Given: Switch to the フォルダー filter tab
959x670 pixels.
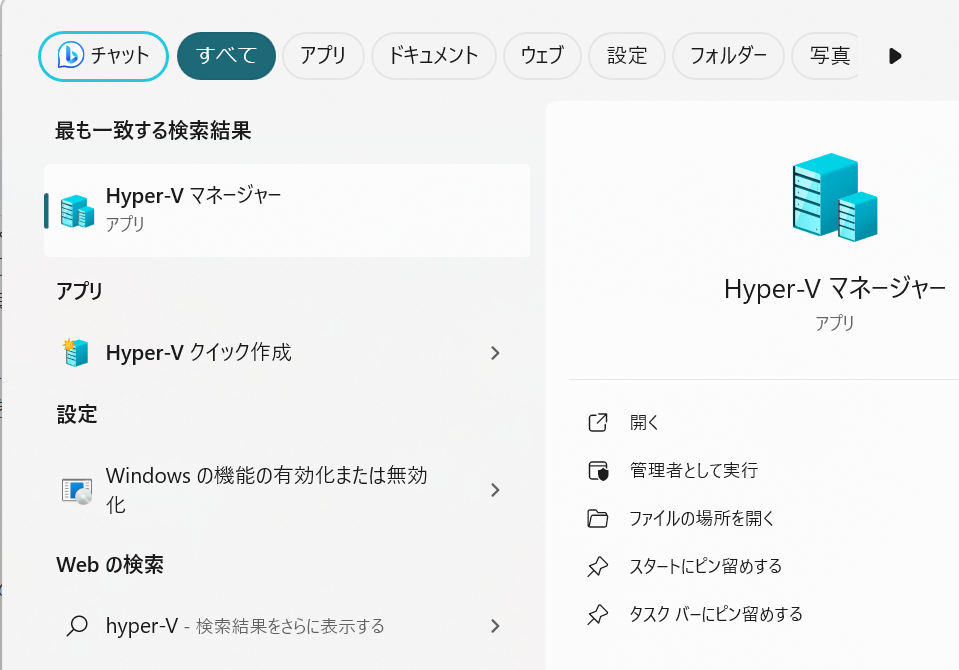Looking at the screenshot, I should (728, 56).
